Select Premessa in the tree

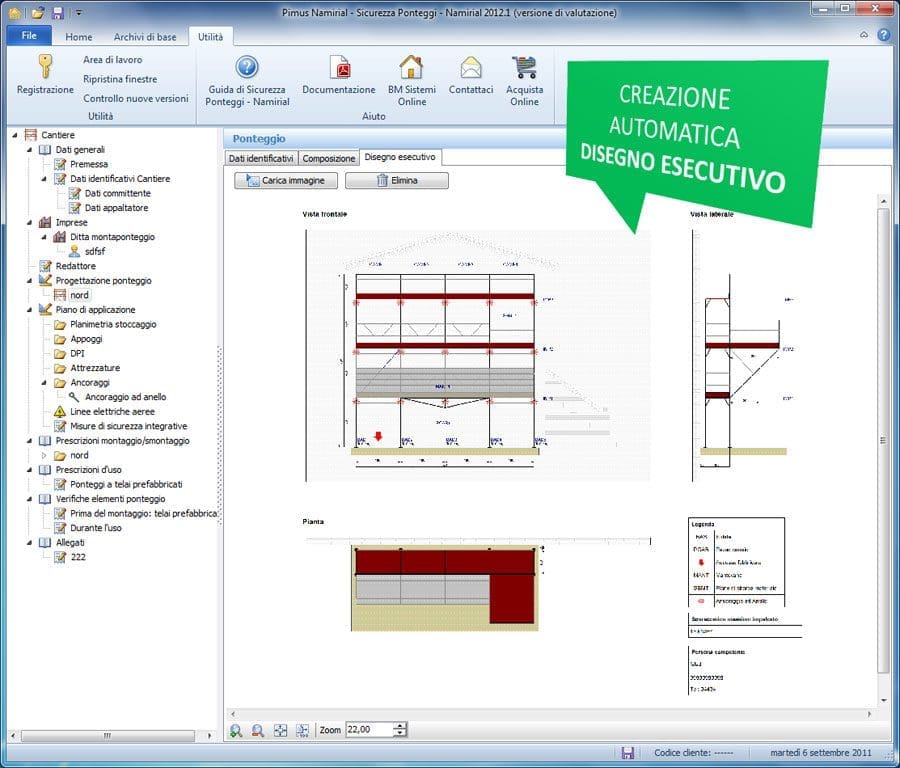(88, 164)
